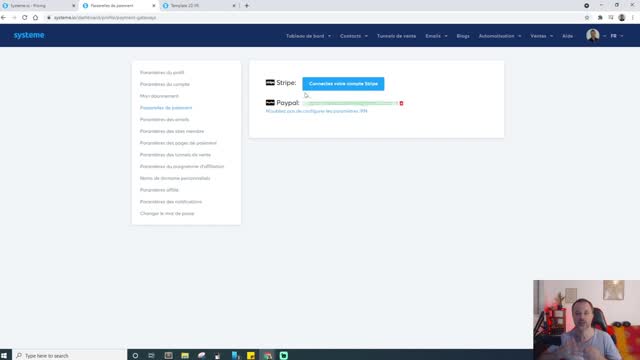The height and width of the screenshot is (360, 640).
Task: Click the browser home icon
Action: [36, 18]
